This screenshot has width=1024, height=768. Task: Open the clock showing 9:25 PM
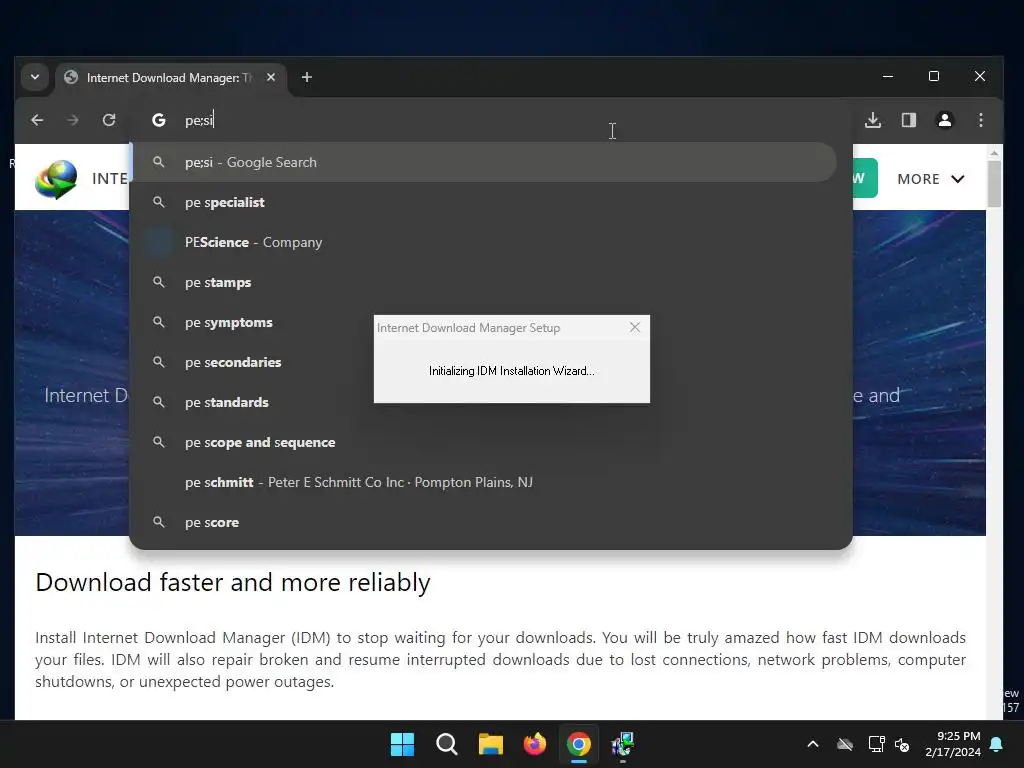[953, 744]
